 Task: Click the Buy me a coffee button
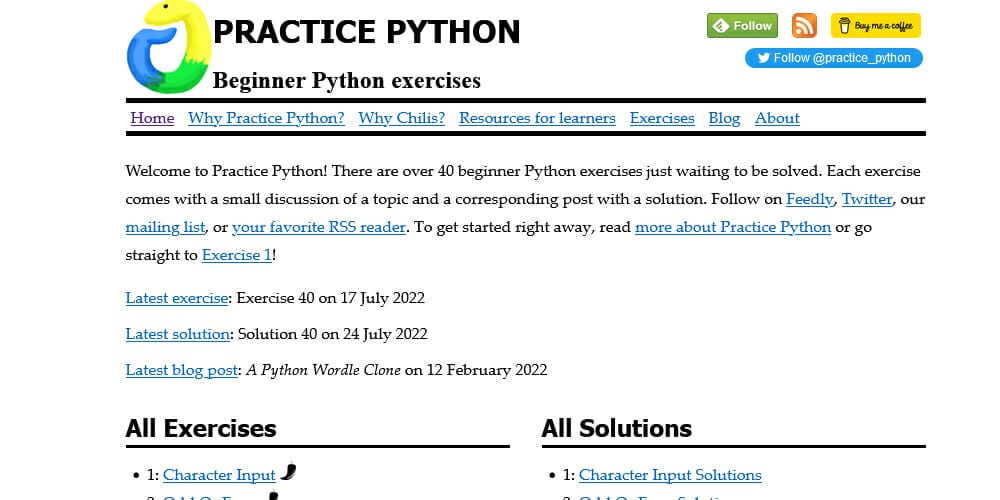[875, 26]
